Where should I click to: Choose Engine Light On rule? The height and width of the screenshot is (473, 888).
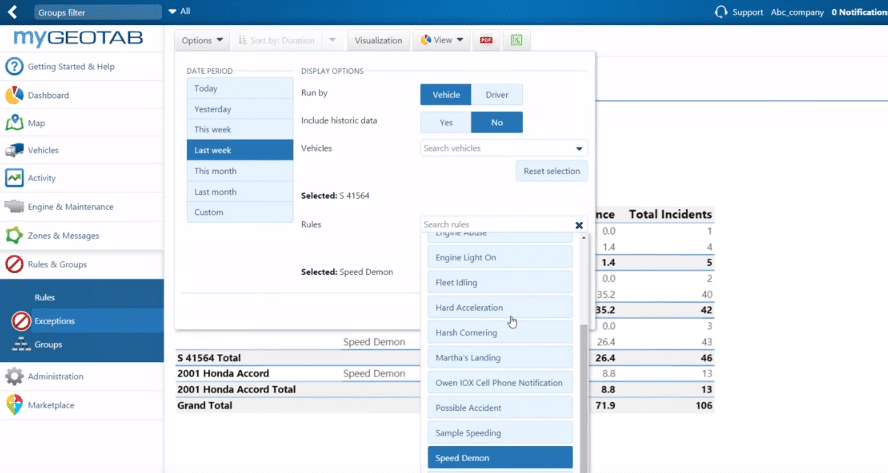point(500,257)
